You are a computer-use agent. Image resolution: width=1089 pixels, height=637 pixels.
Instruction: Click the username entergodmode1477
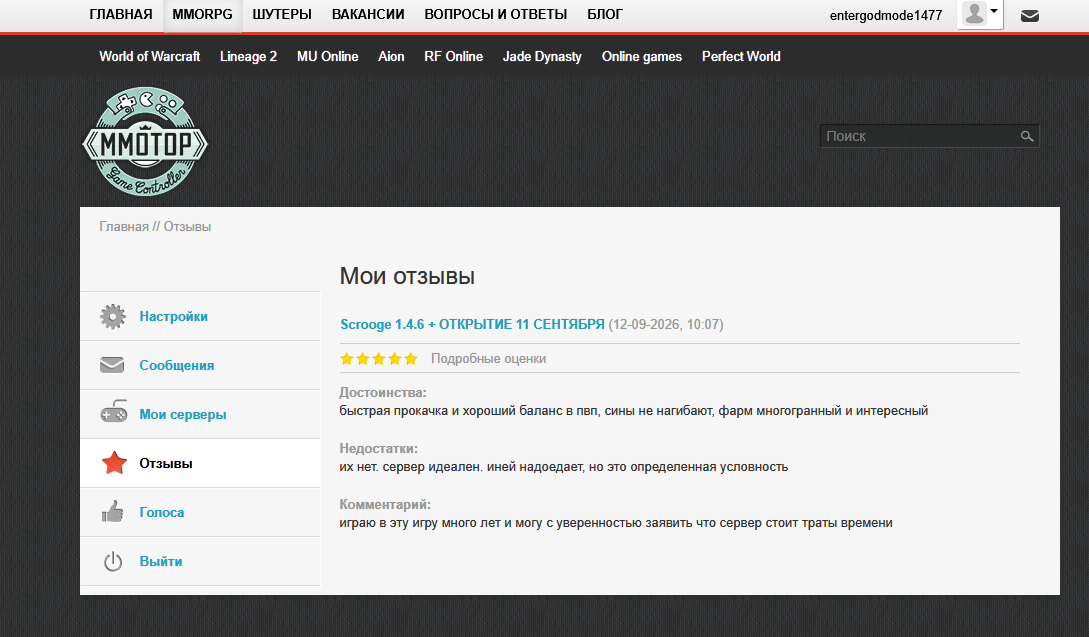point(886,15)
